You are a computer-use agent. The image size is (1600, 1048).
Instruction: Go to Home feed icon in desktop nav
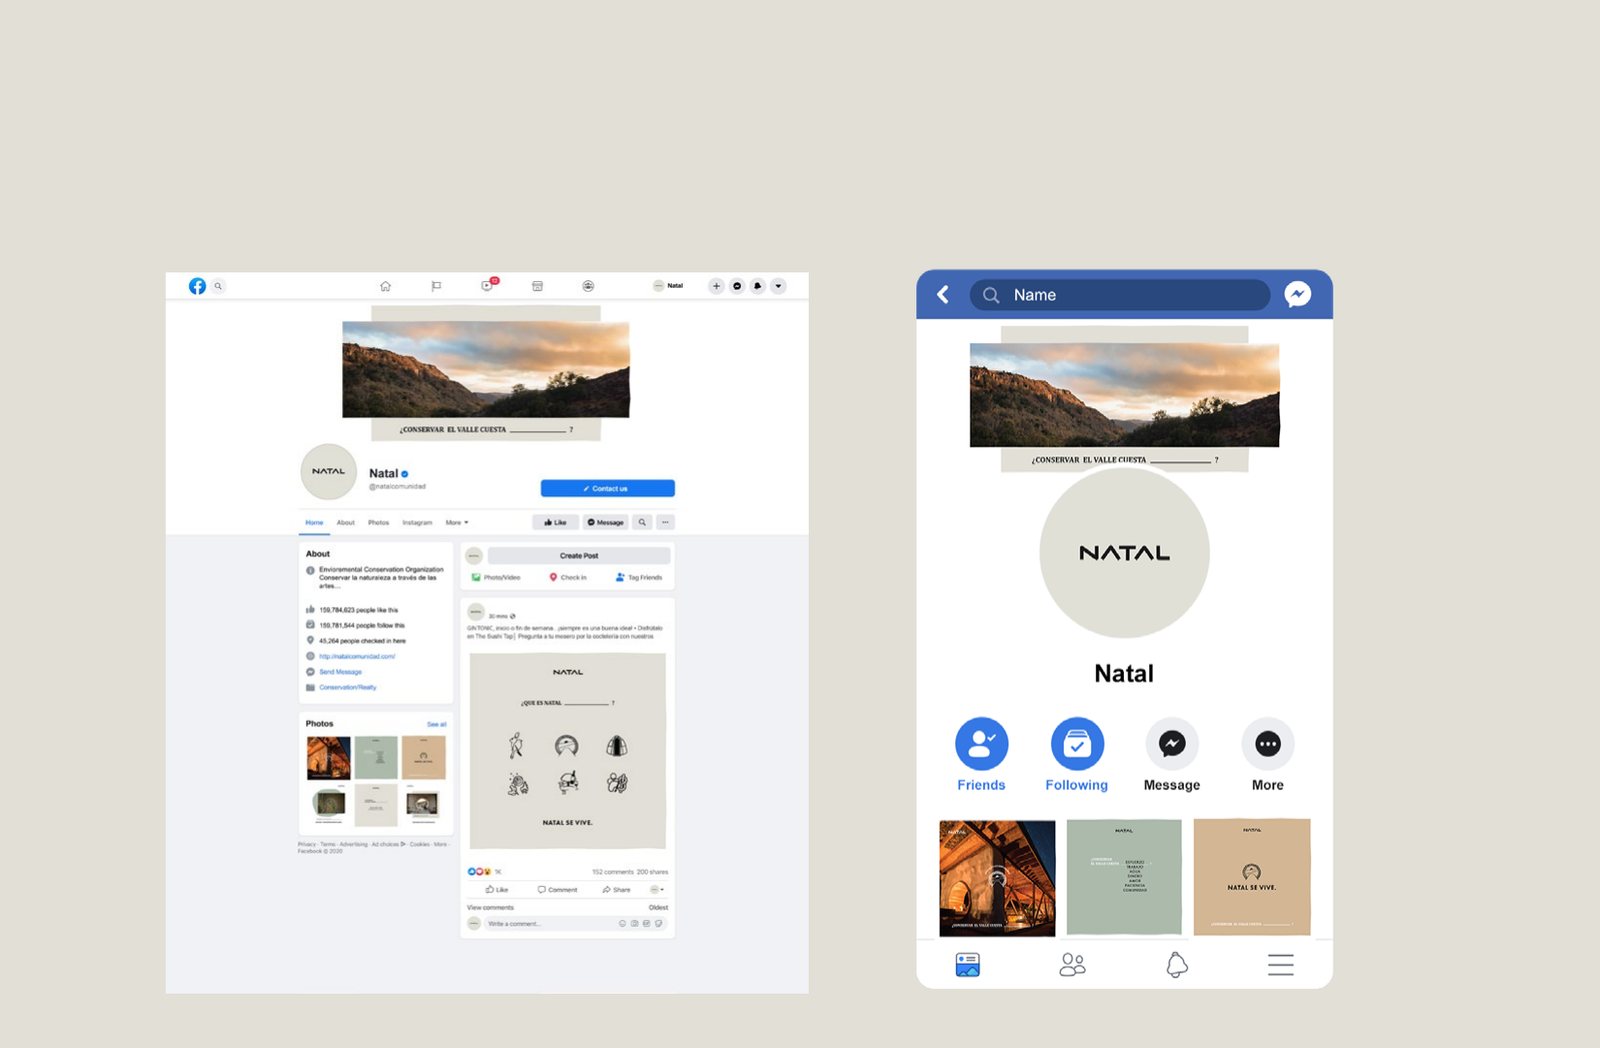pyautogui.click(x=385, y=286)
